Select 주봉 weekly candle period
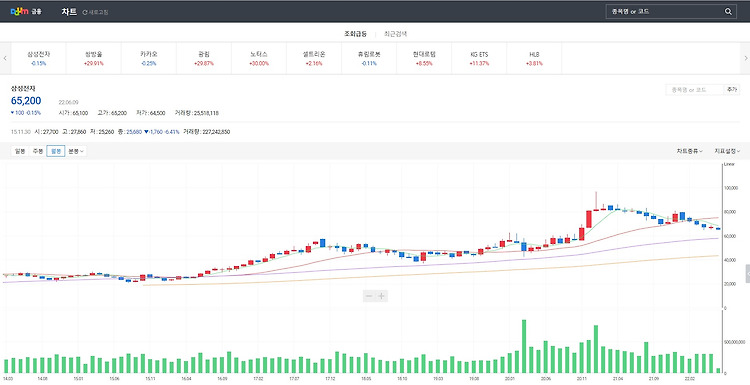The width and height of the screenshot is (750, 385). click(37, 151)
